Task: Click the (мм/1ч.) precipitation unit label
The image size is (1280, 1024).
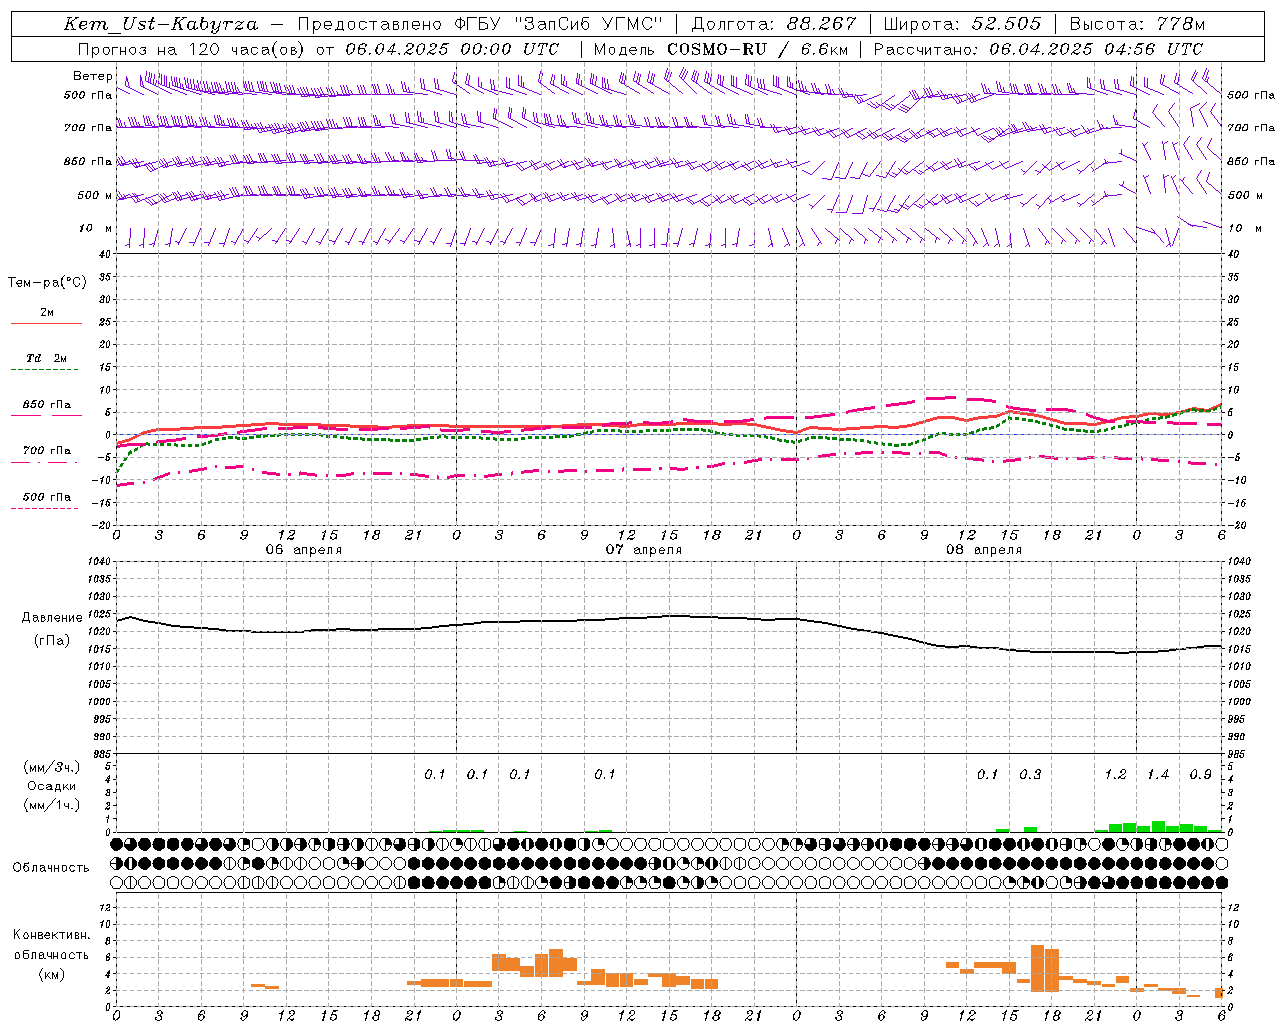Action: tap(52, 805)
